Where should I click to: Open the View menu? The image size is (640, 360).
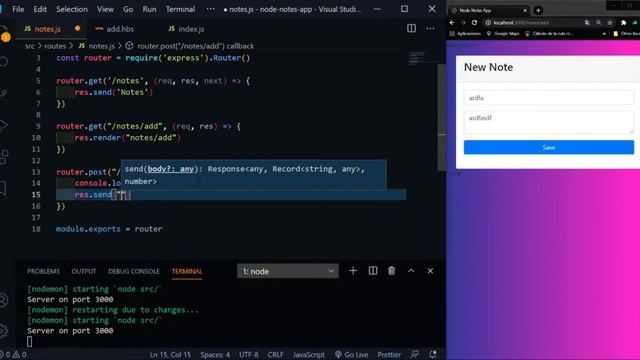105,9
